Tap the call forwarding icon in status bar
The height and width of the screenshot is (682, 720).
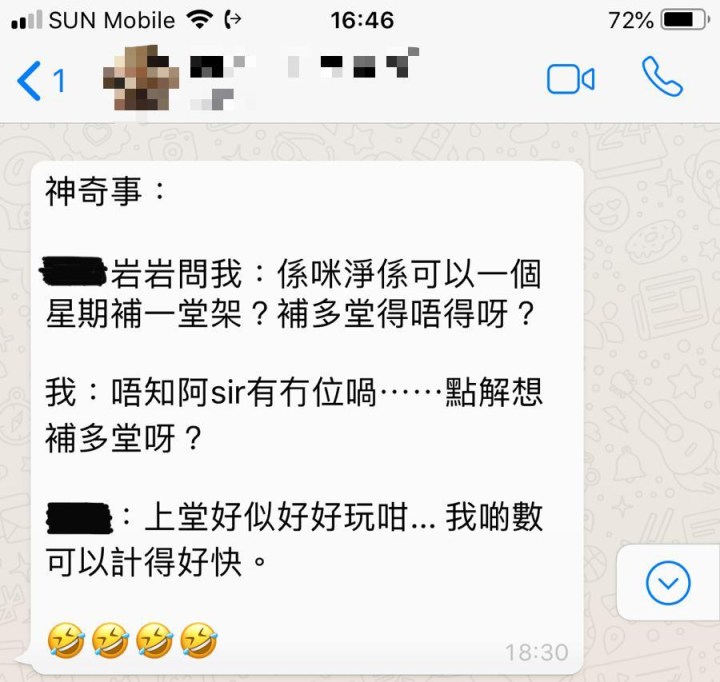point(232,20)
